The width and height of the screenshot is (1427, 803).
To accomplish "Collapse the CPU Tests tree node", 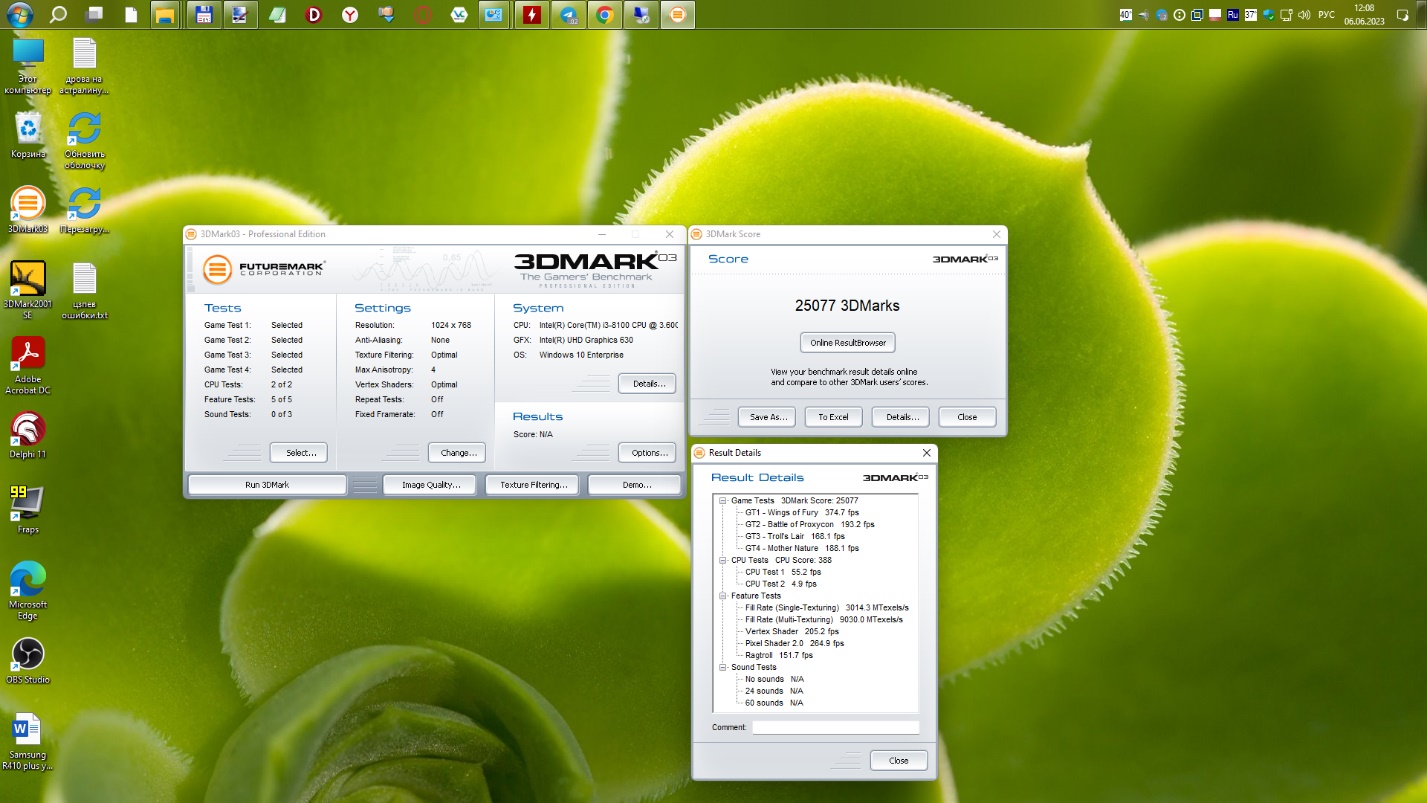I will (x=723, y=560).
